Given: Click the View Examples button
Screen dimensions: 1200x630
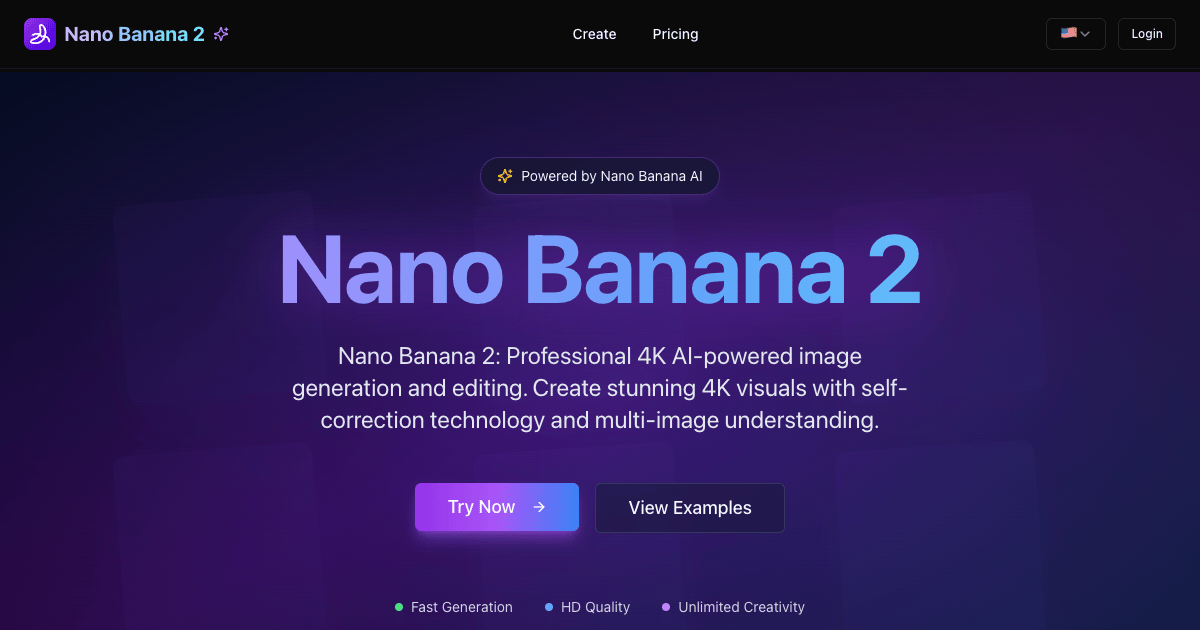Looking at the screenshot, I should click(x=690, y=508).
